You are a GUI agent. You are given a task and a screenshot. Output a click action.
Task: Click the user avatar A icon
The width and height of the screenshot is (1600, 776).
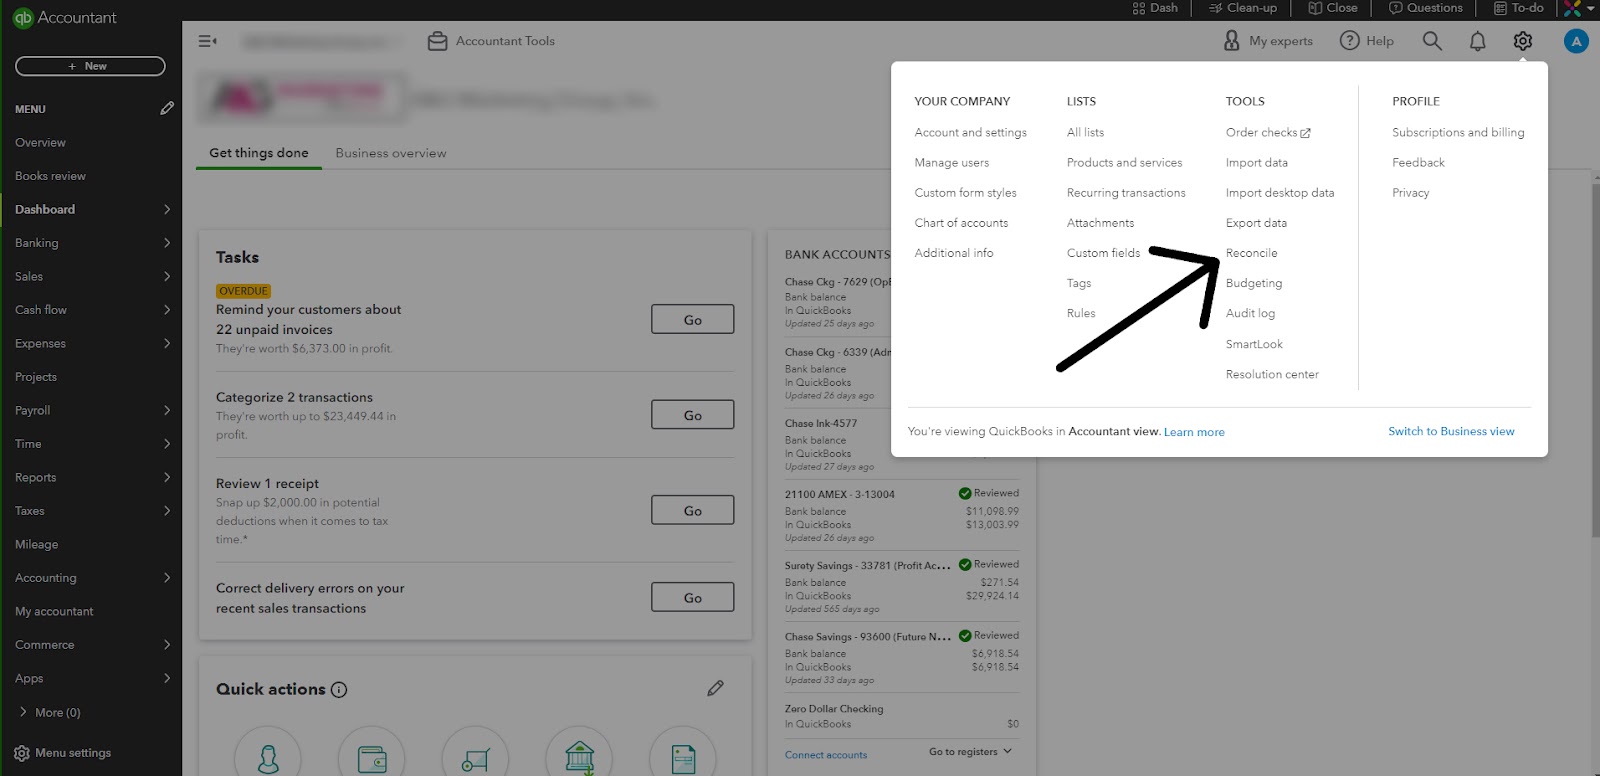[x=1576, y=41]
